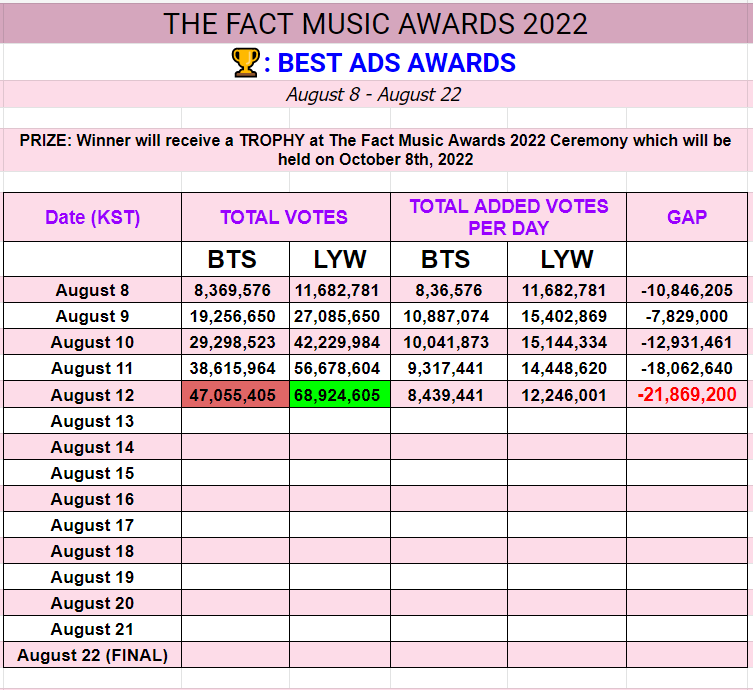Select the 'August 14' row label

pos(93,447)
